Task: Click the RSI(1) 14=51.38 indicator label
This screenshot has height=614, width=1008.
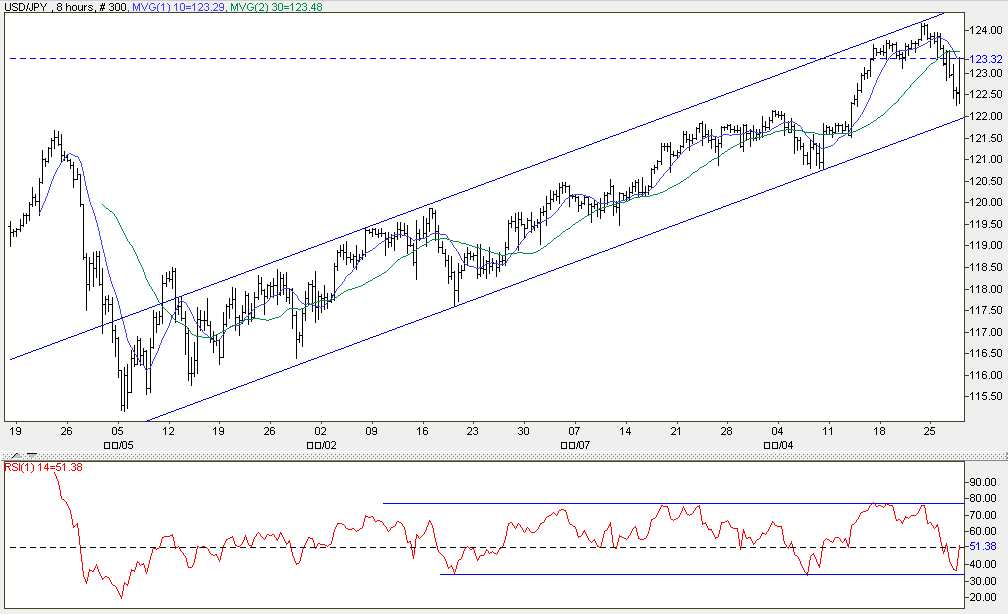Action: click(44, 467)
